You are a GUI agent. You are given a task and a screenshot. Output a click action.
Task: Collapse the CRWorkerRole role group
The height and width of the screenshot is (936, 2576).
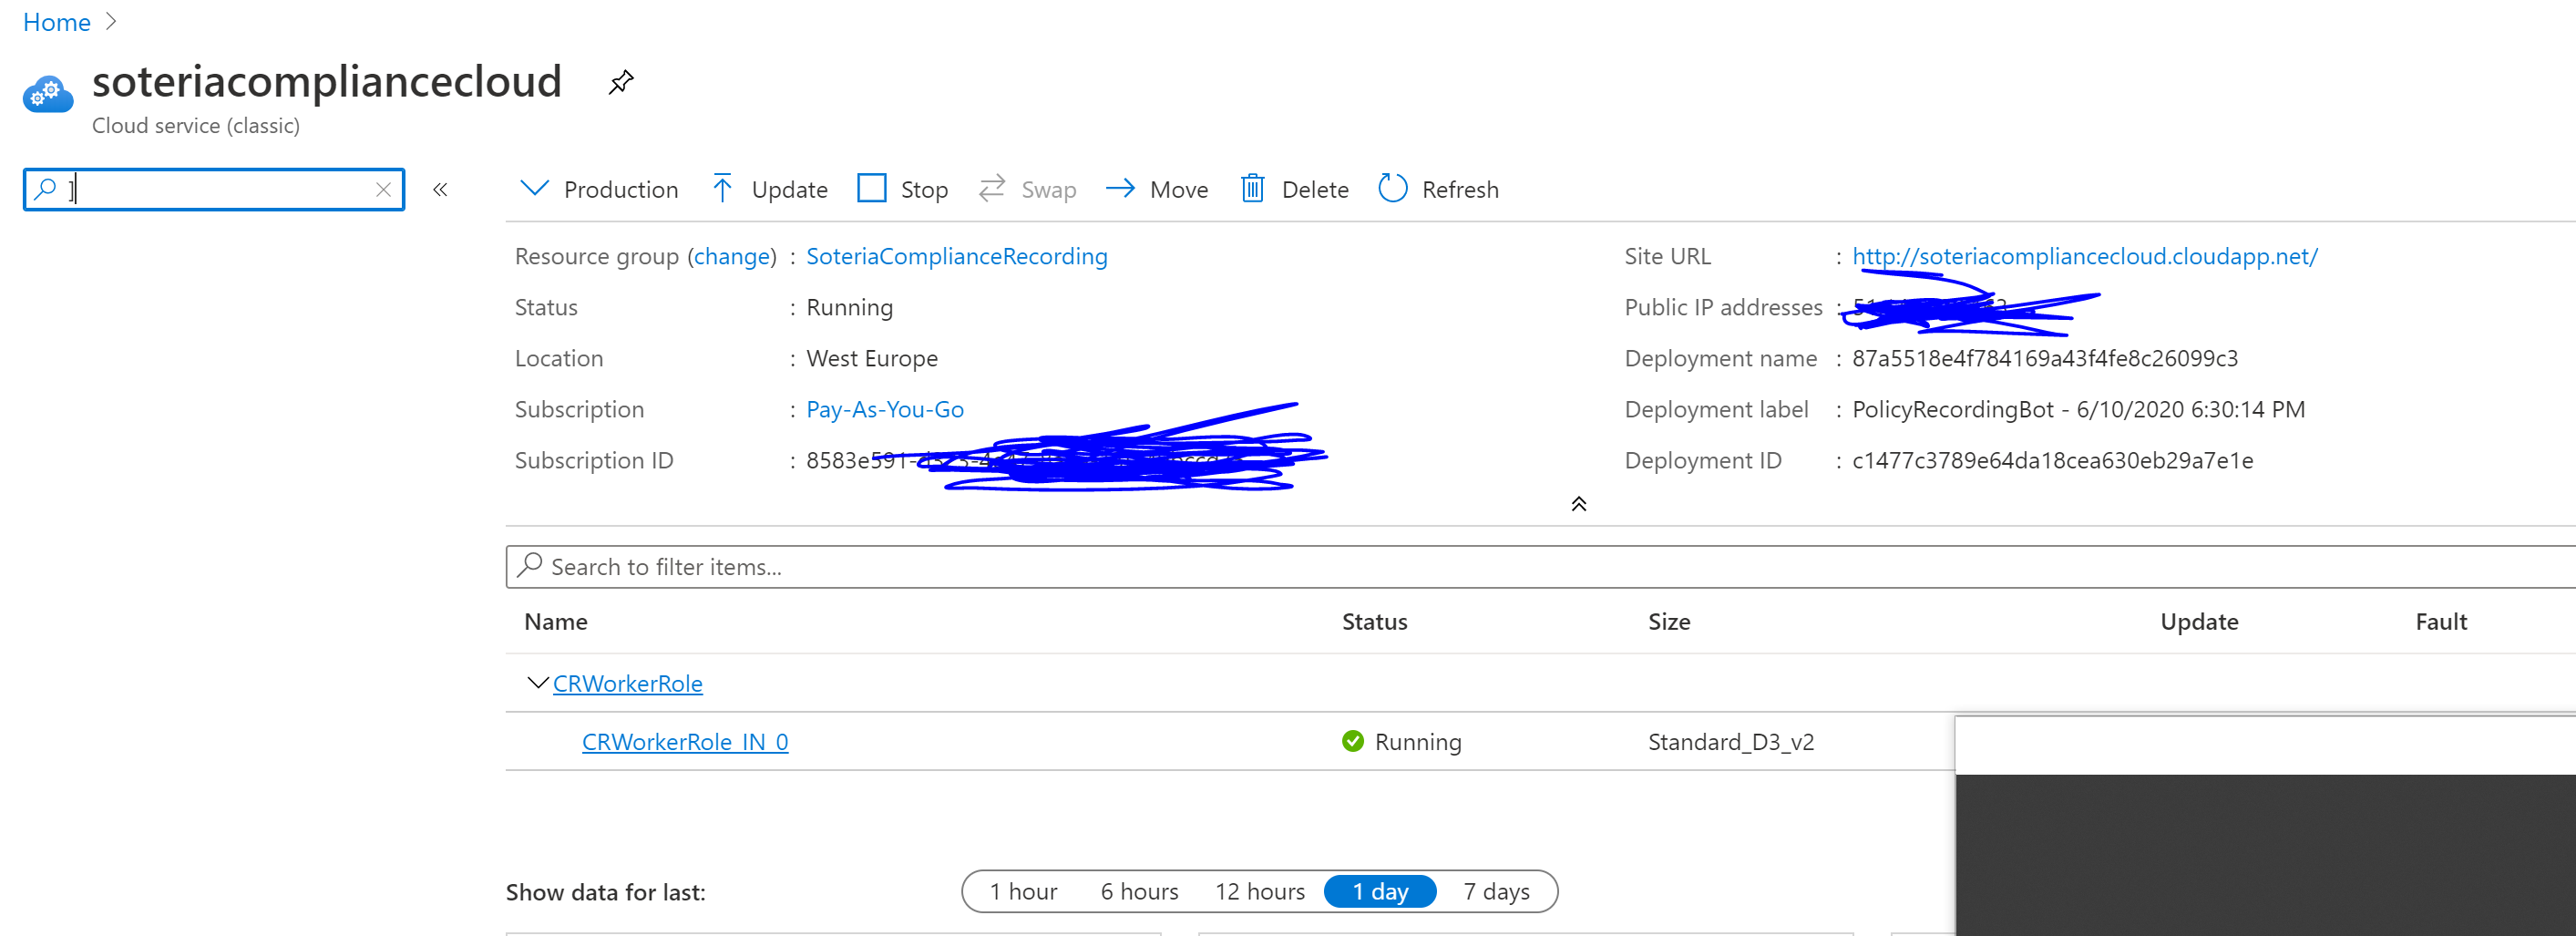click(536, 683)
